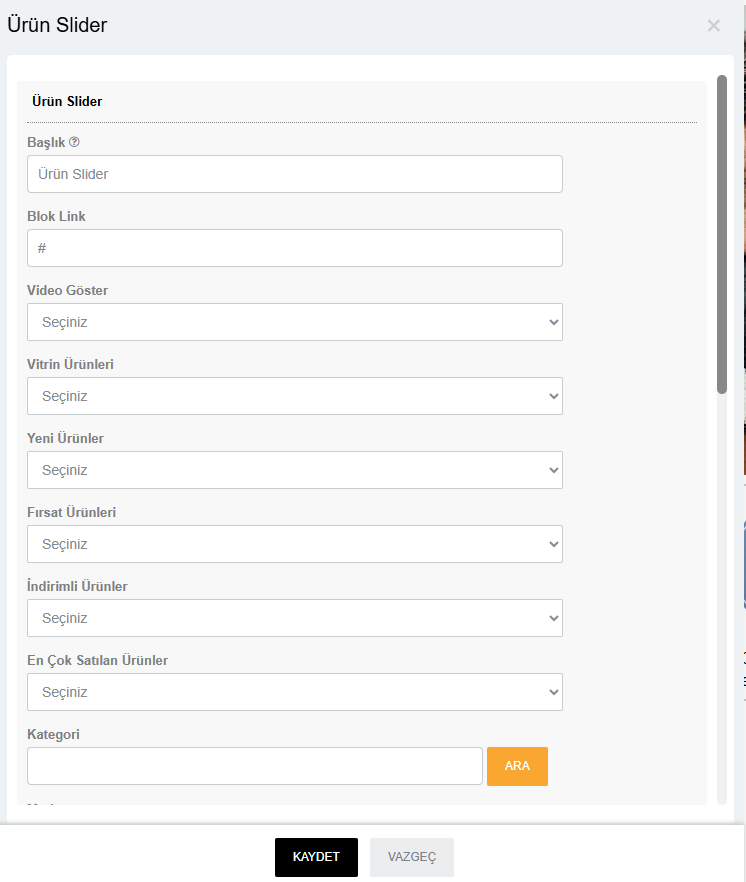Open the Video Göster dropdown
This screenshot has width=746, height=882.
point(295,322)
